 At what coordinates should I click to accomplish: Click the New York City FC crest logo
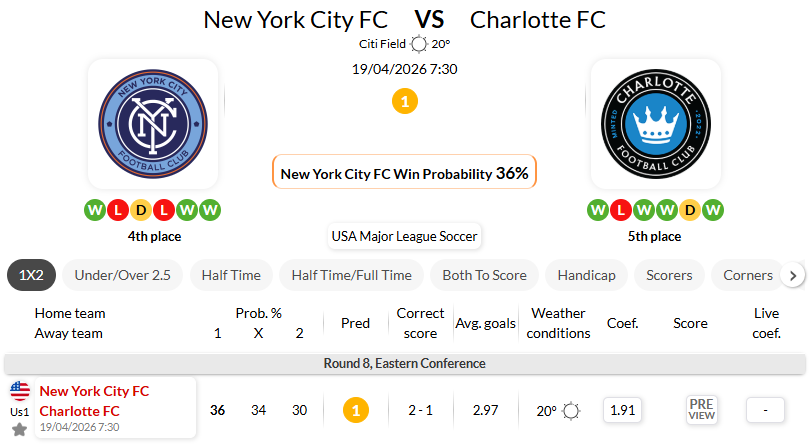pos(153,124)
